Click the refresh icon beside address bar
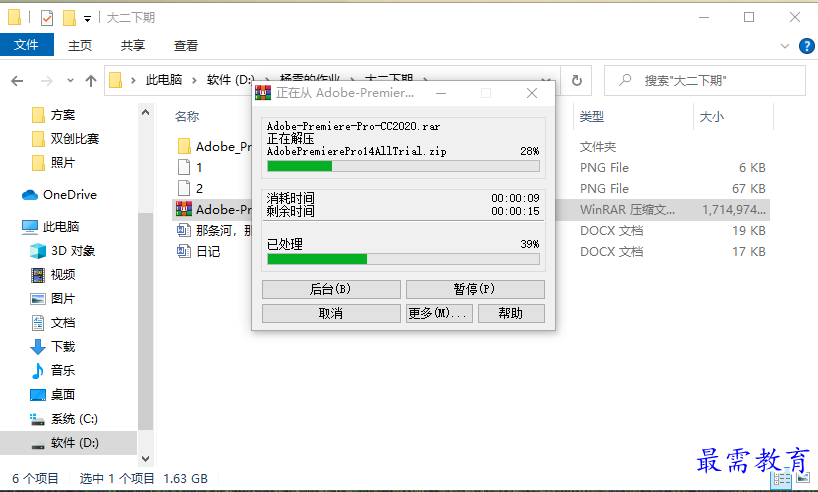 tap(576, 80)
